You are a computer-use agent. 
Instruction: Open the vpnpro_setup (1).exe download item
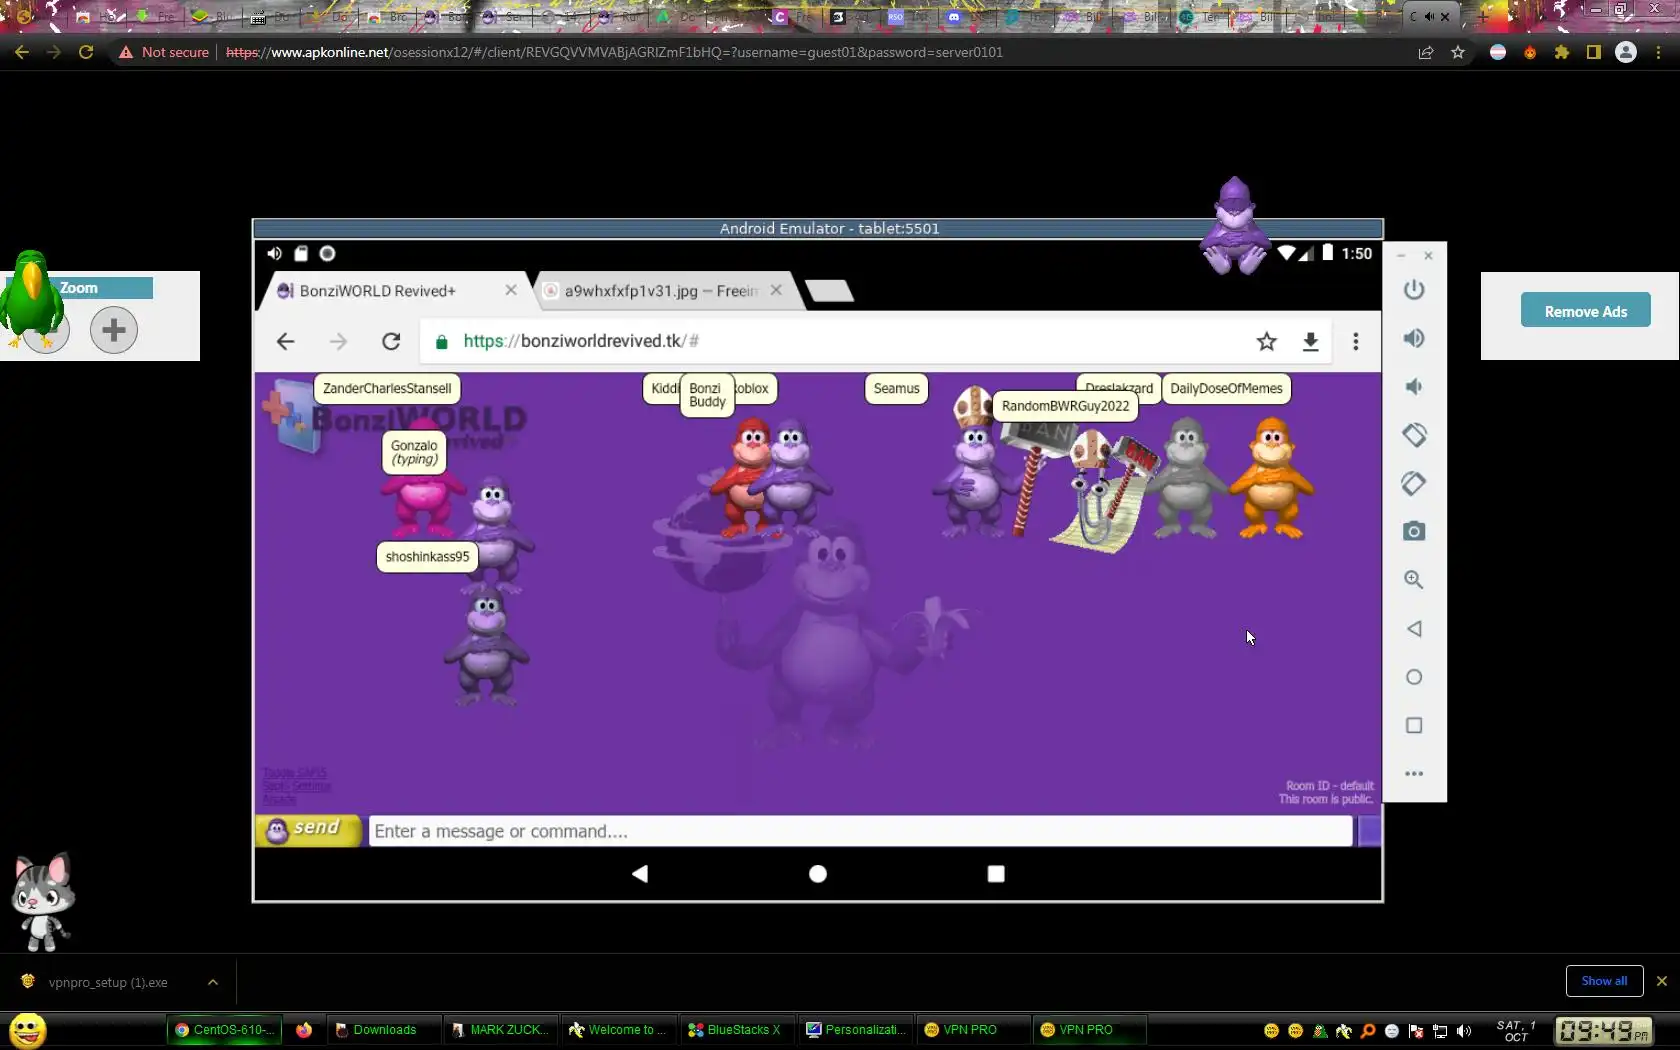coord(108,982)
